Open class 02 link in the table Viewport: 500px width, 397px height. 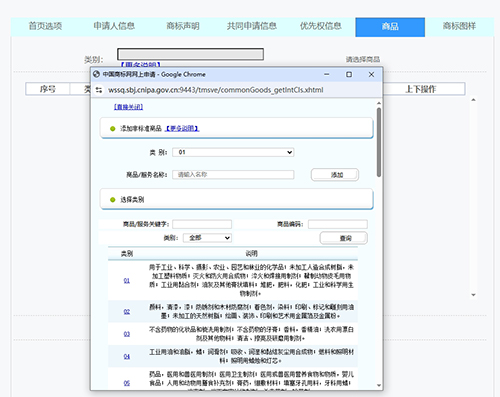pos(127,312)
